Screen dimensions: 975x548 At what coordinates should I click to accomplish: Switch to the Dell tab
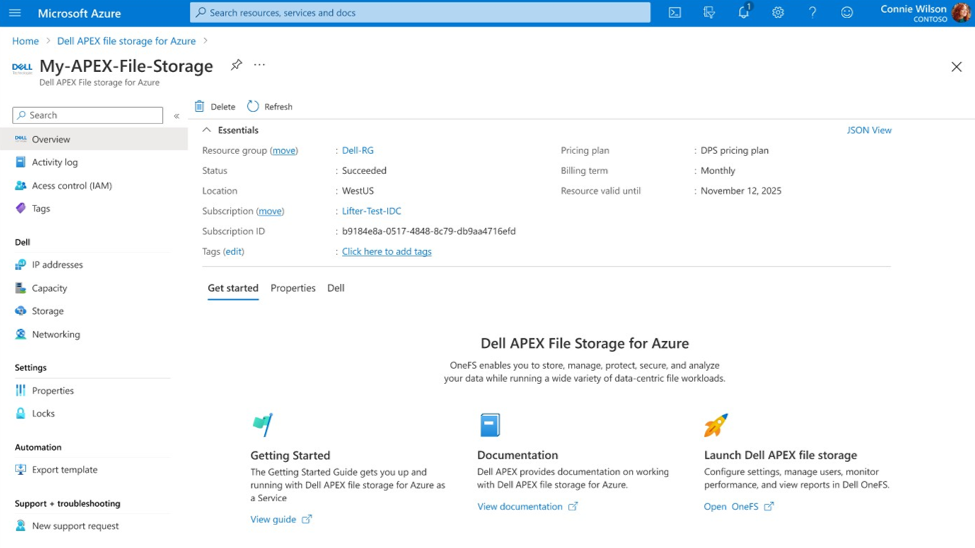(336, 288)
